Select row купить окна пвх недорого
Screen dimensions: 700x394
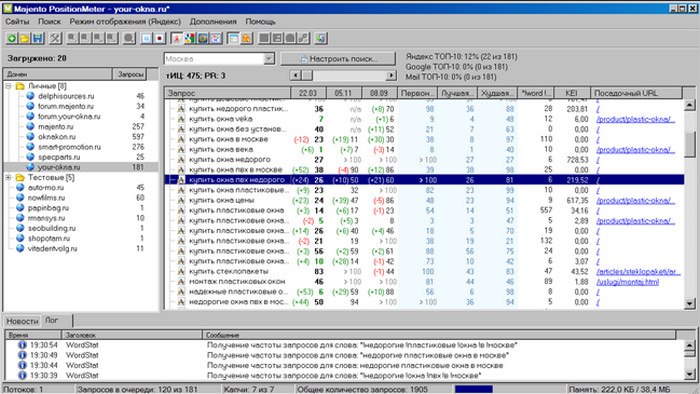[x=424, y=180]
